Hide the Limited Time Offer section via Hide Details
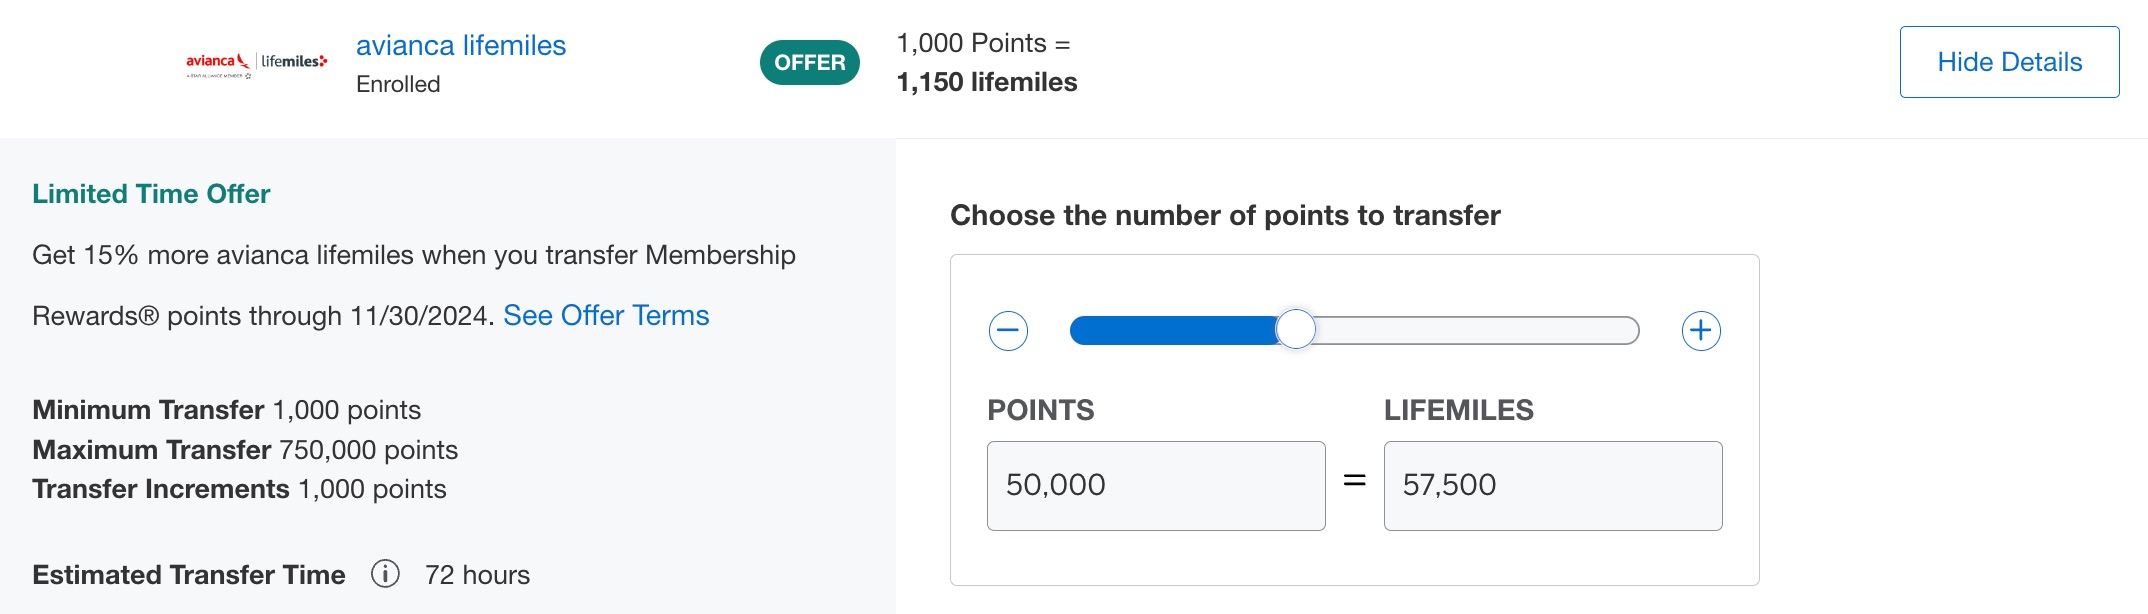Viewport: 2148px width, 614px height. (x=2009, y=61)
